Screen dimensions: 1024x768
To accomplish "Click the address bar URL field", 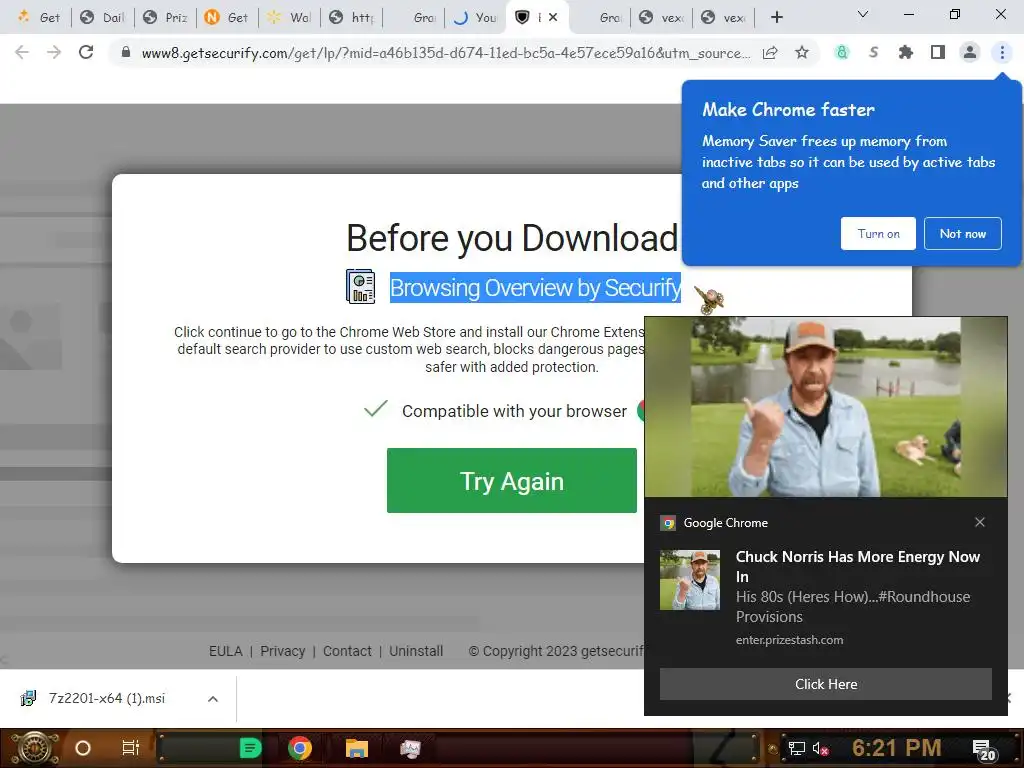I will [445, 53].
